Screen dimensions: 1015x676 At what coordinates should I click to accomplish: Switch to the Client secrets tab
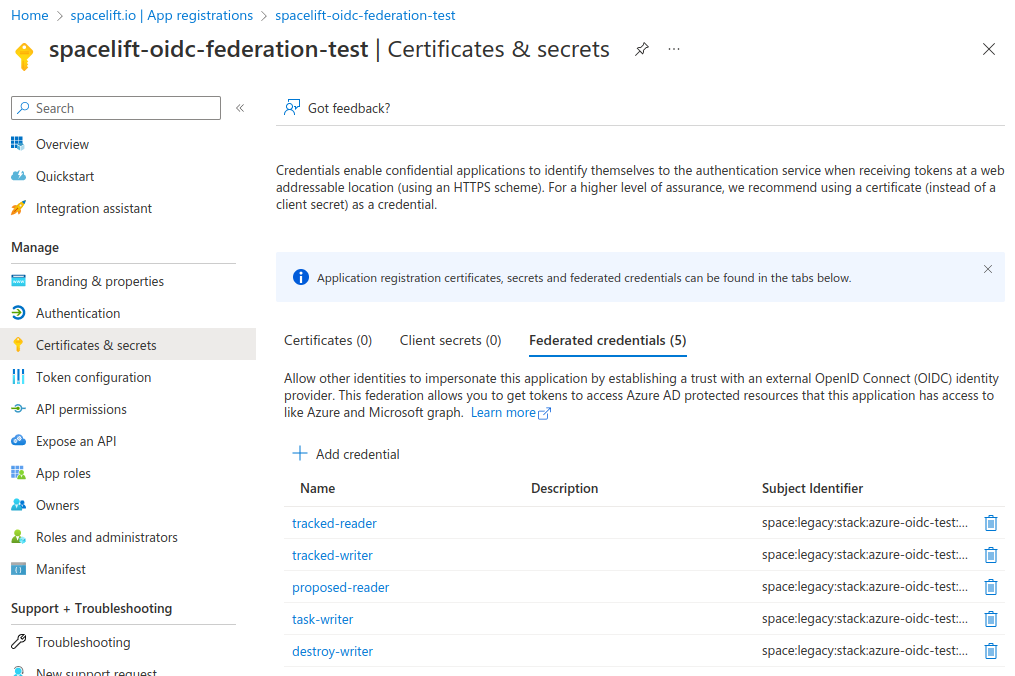(x=450, y=340)
